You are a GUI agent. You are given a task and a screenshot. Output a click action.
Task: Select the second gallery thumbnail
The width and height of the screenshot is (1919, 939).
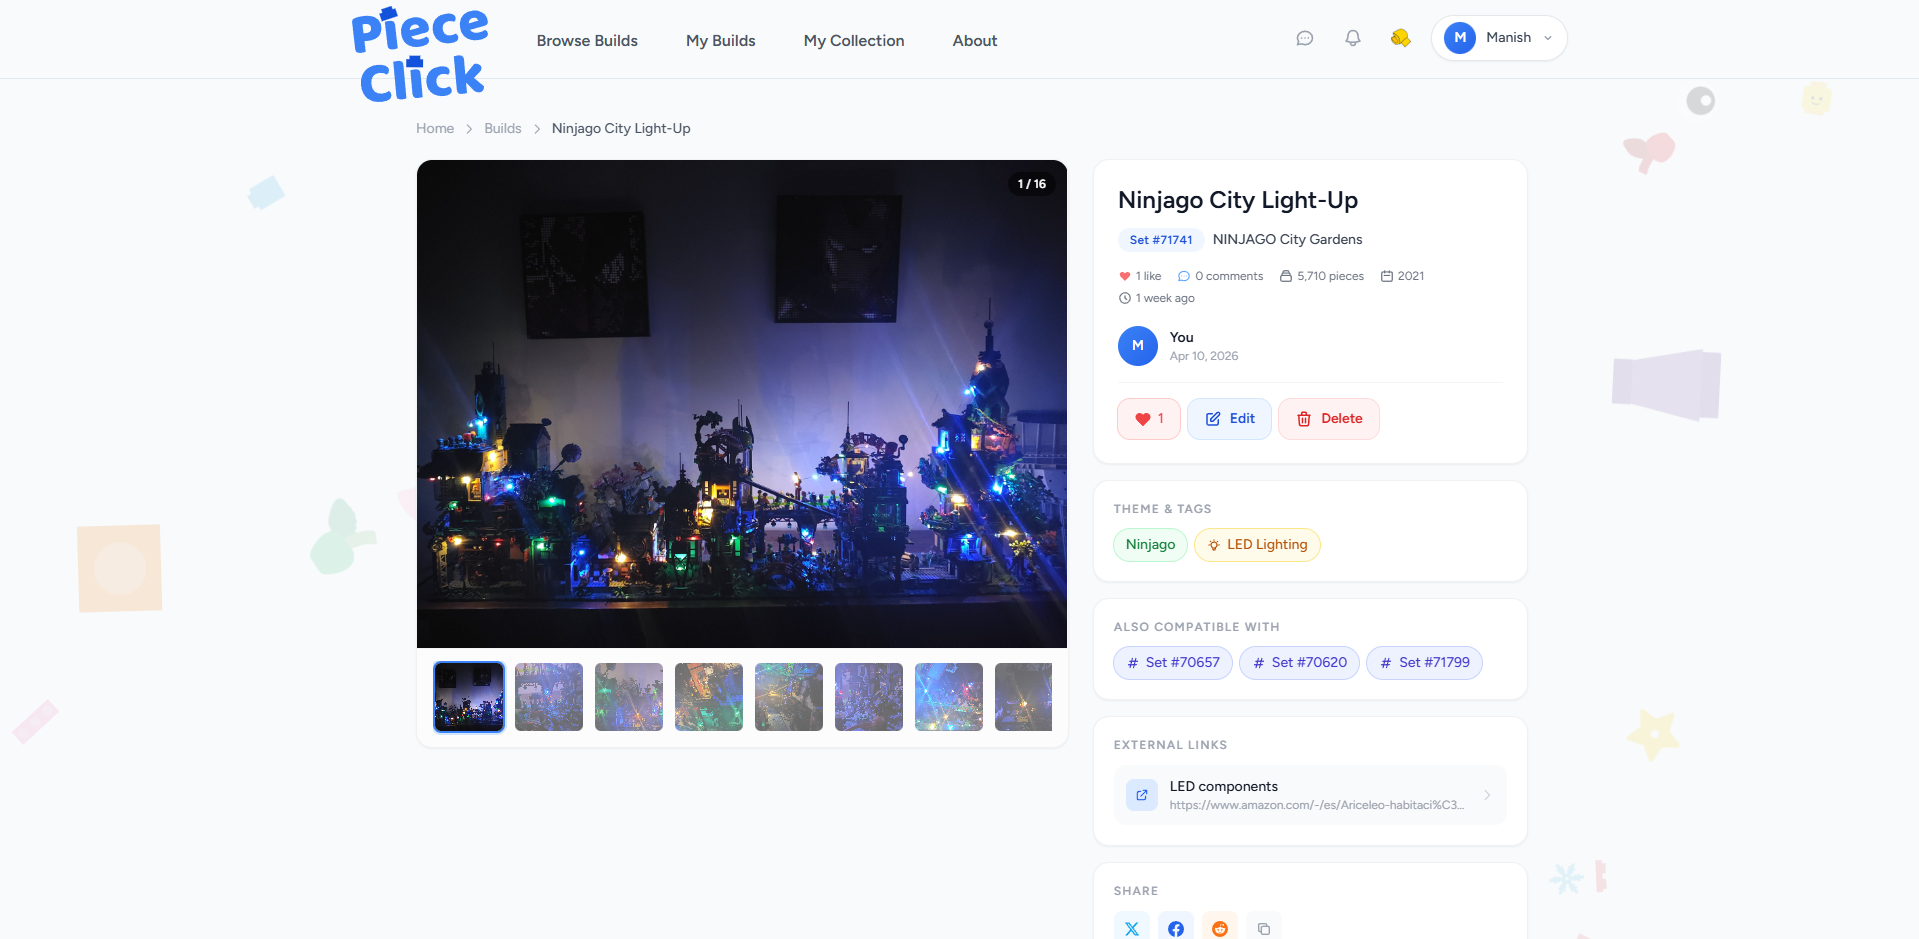[x=549, y=697]
